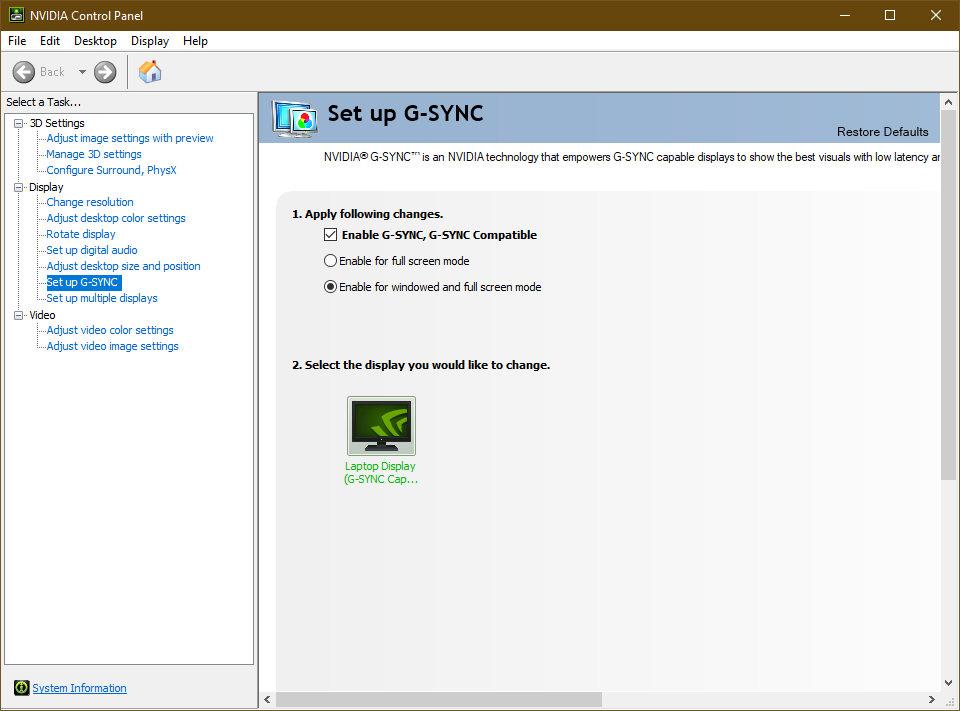
Task: Open the Help menu
Action: [x=195, y=41]
